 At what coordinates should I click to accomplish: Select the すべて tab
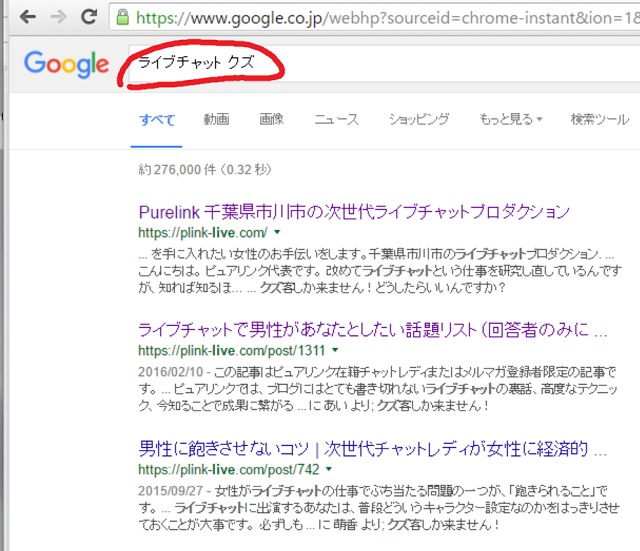[157, 120]
